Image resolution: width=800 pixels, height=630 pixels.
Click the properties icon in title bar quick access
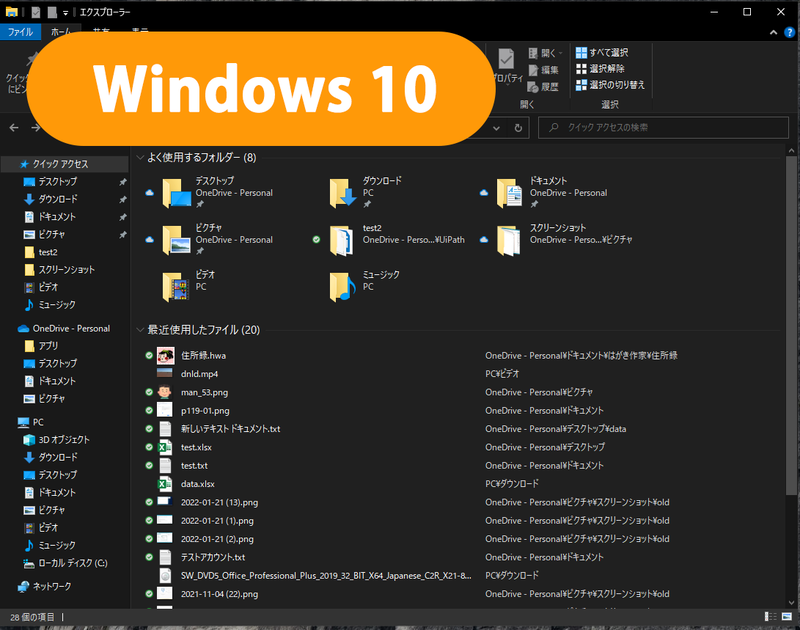[35, 12]
